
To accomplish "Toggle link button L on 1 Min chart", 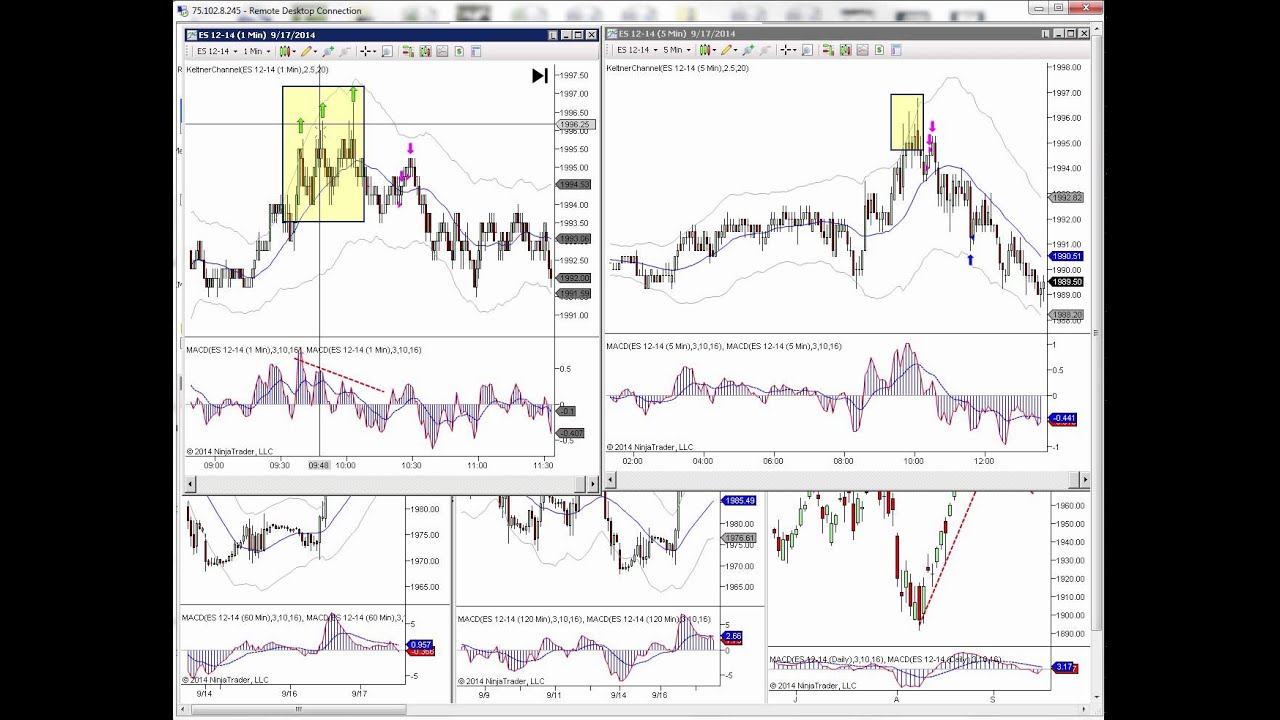I will pos(552,35).
